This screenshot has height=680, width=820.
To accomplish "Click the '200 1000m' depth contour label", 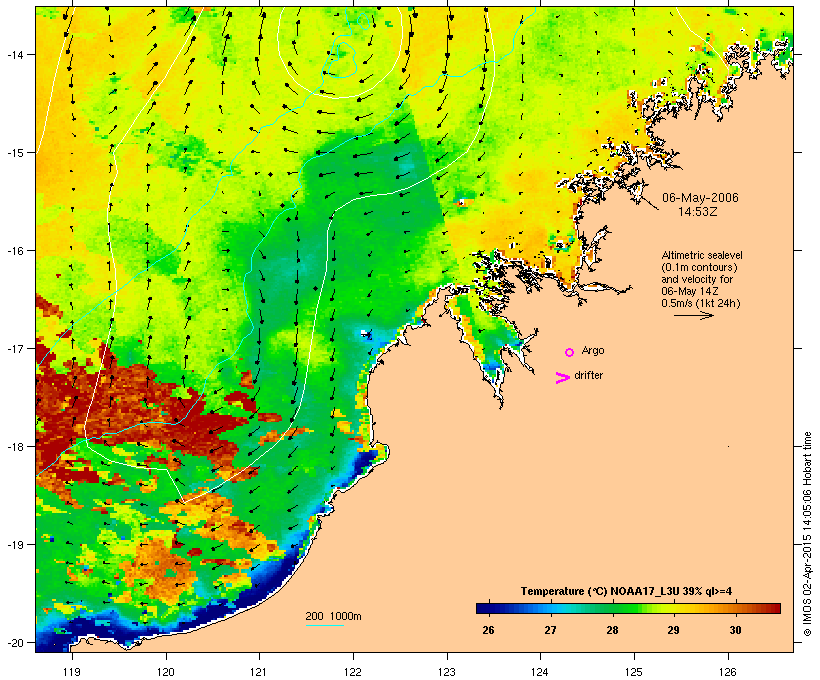I will click(x=333, y=616).
